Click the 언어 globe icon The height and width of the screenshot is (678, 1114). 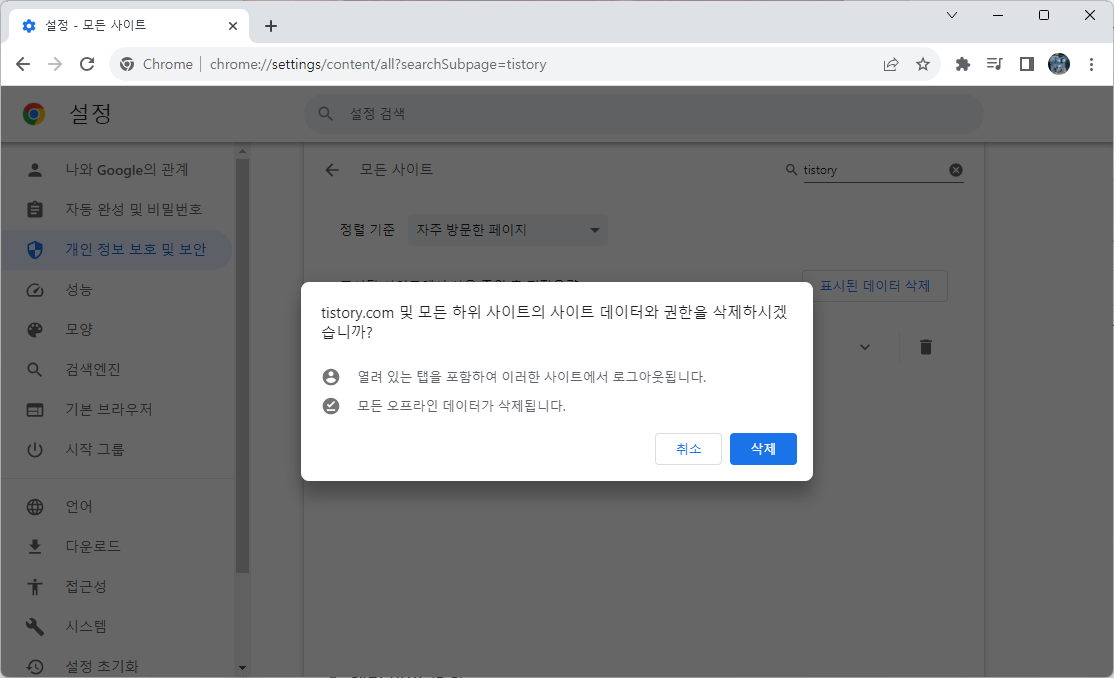tap(35, 507)
